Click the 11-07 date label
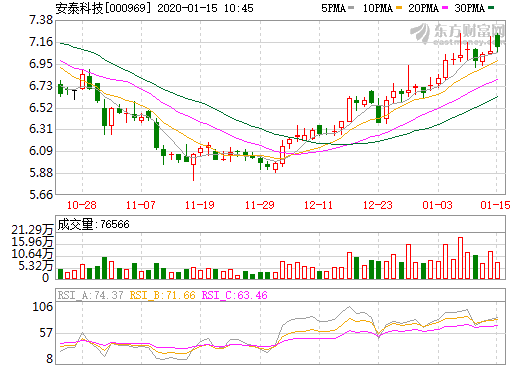The image size is (520, 365). tap(141, 205)
